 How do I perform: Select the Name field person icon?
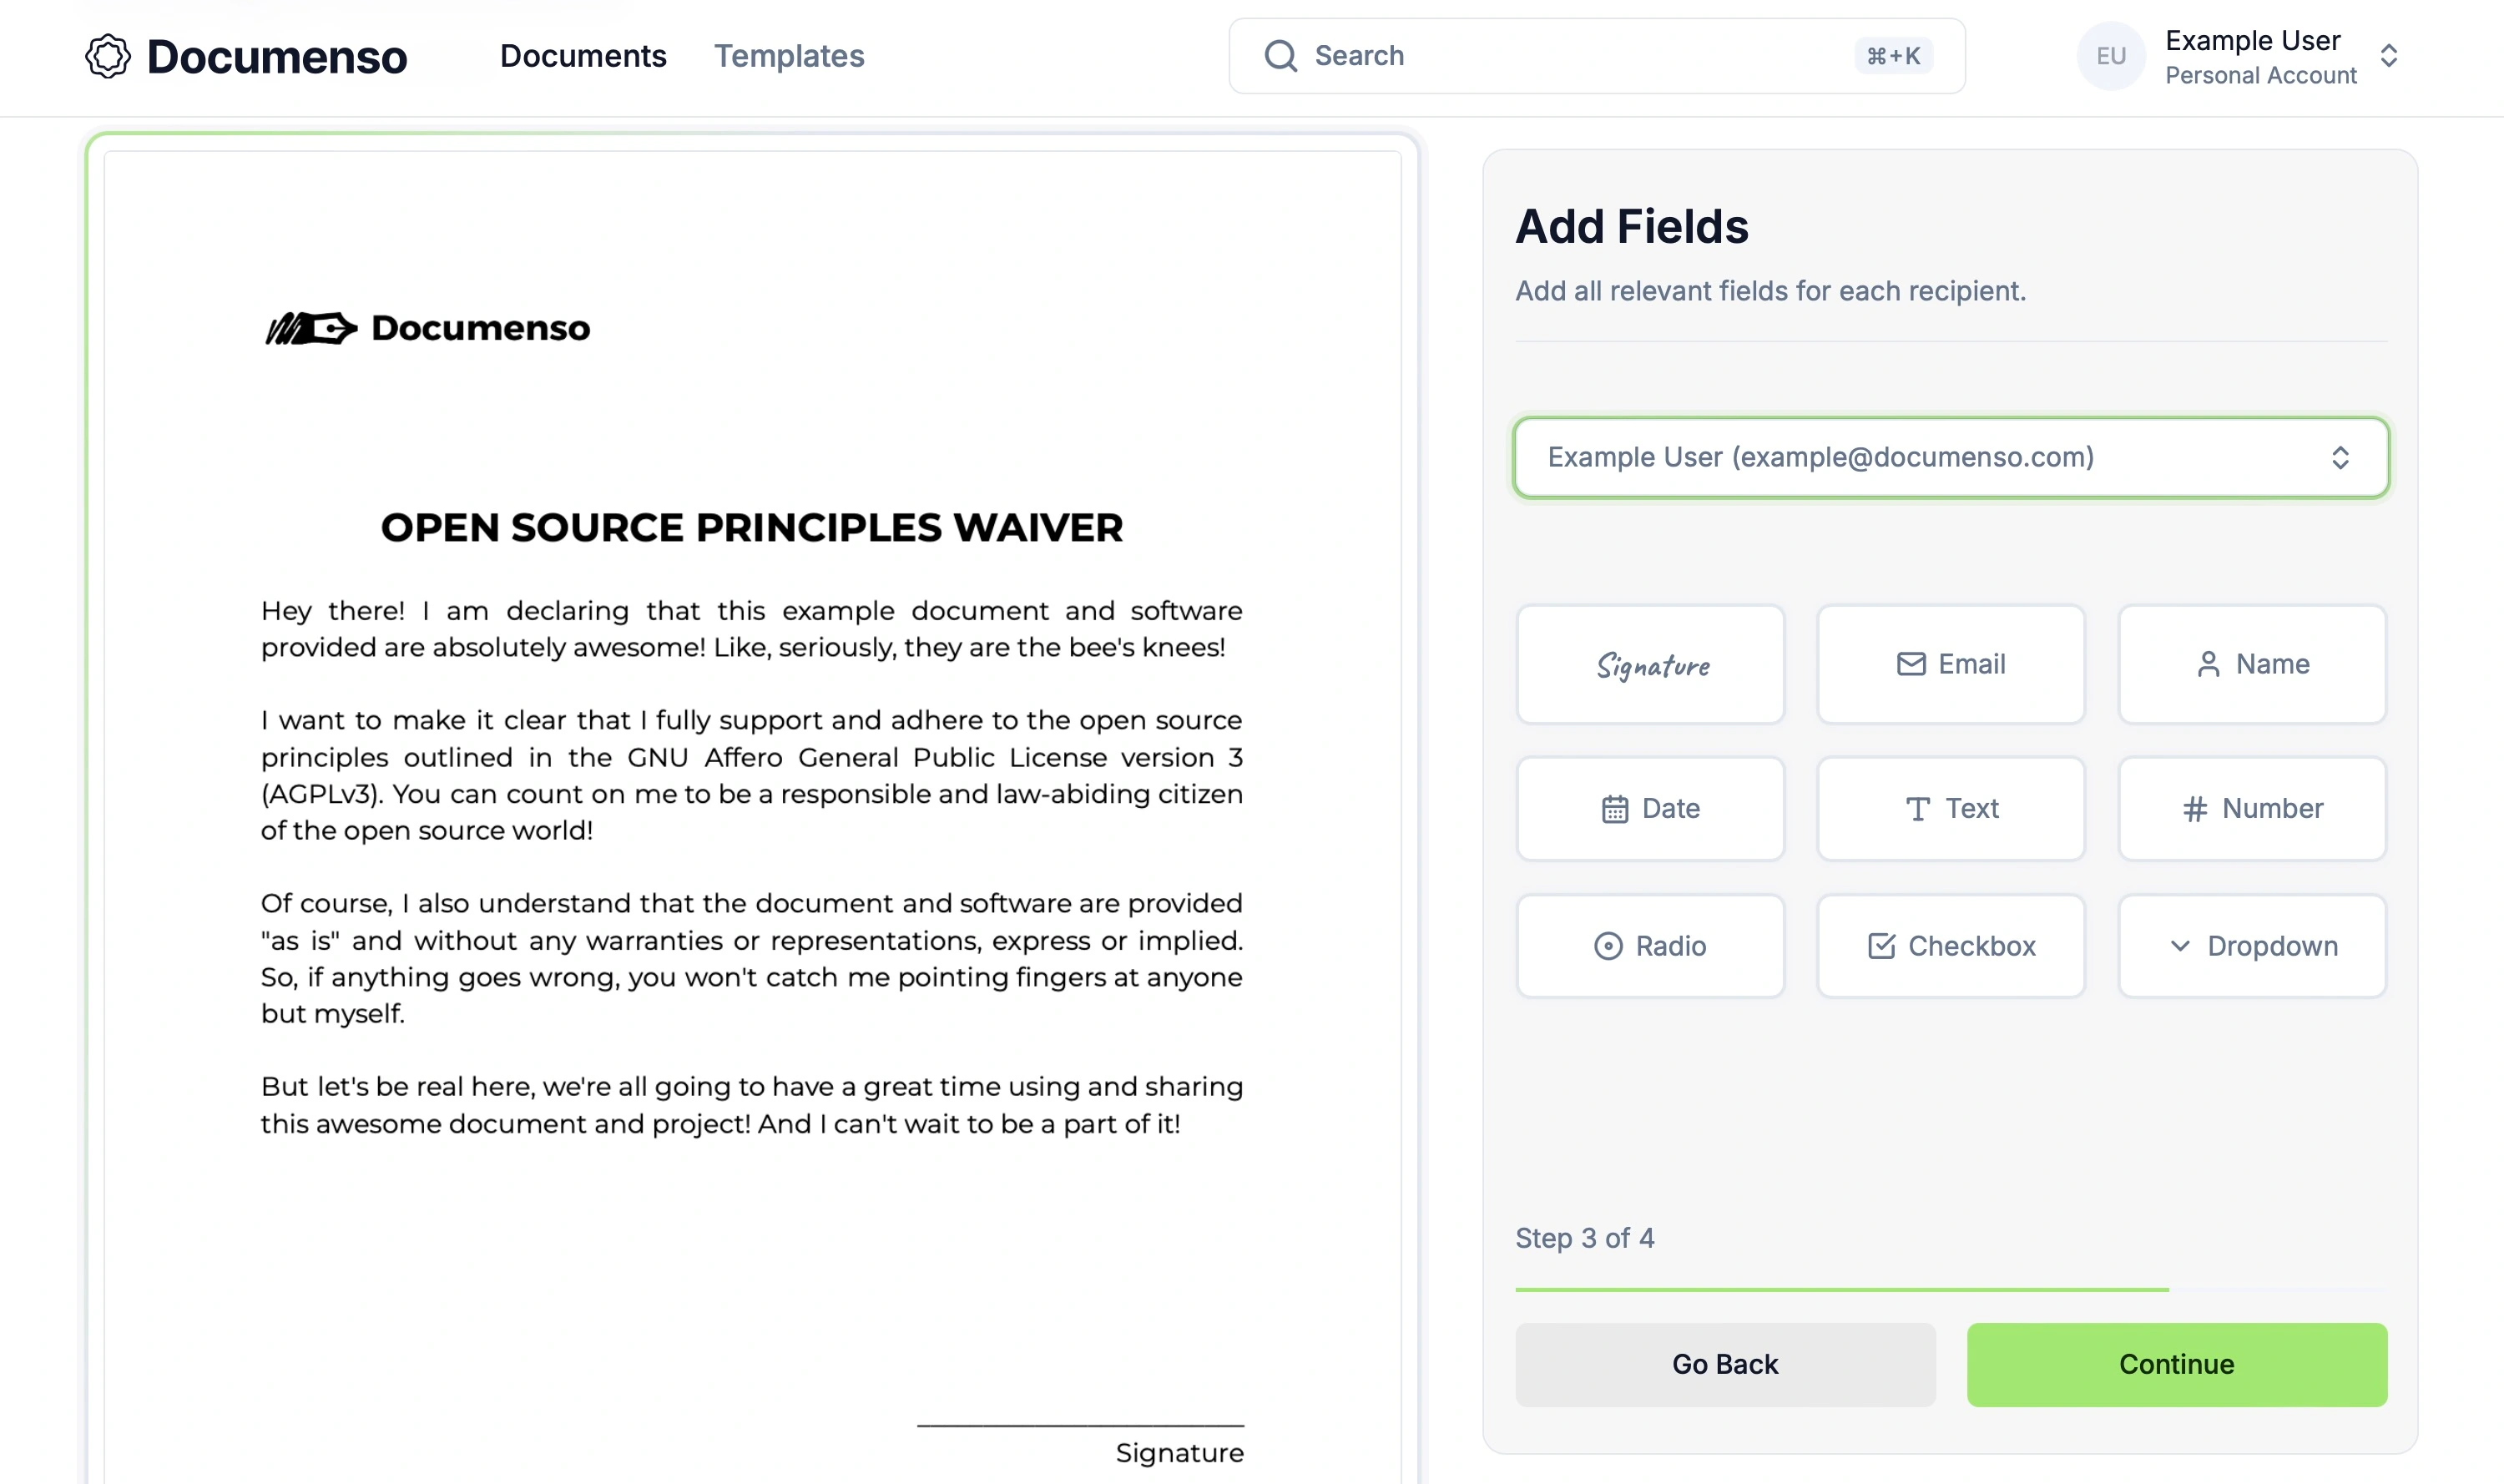pos(2208,665)
